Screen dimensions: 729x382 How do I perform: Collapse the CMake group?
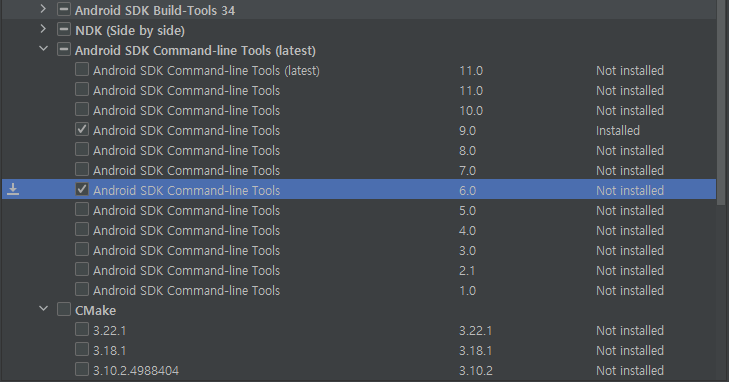click(43, 309)
